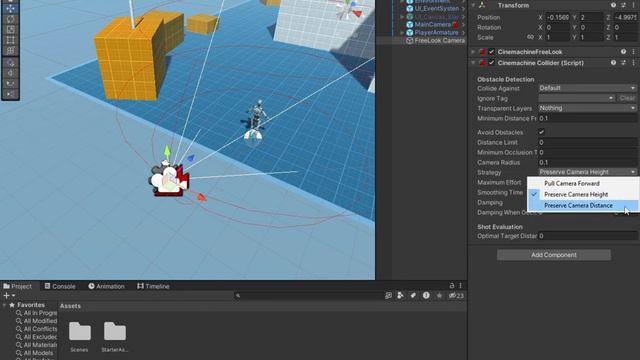Open Cinemachine Collider preset settings icon
Image resolution: width=640 pixels, height=360 pixels.
click(x=624, y=63)
